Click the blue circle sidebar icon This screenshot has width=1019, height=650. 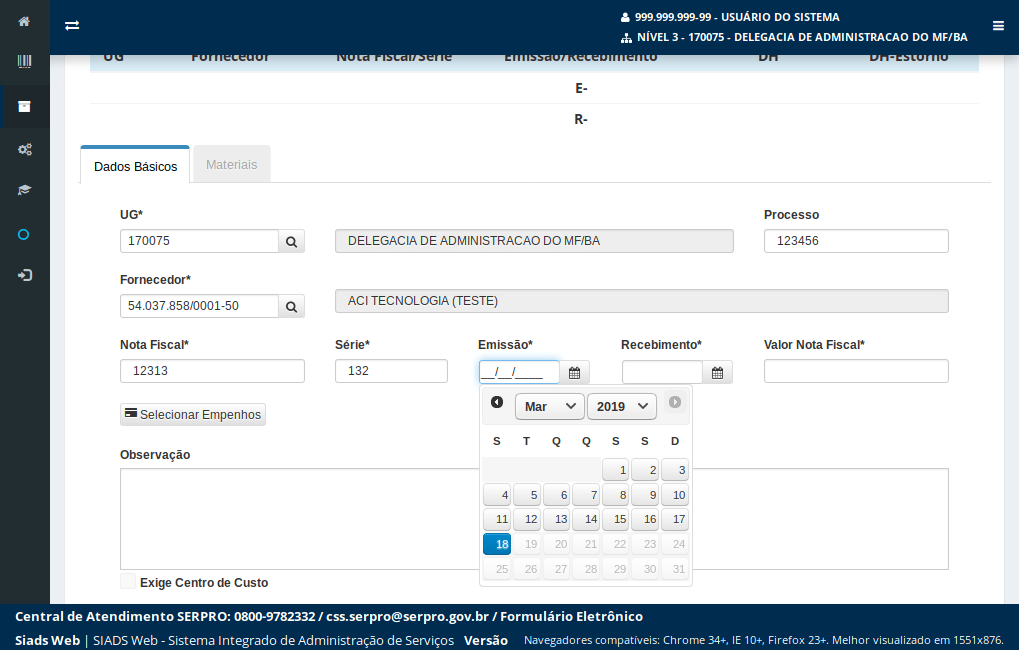[x=23, y=235]
